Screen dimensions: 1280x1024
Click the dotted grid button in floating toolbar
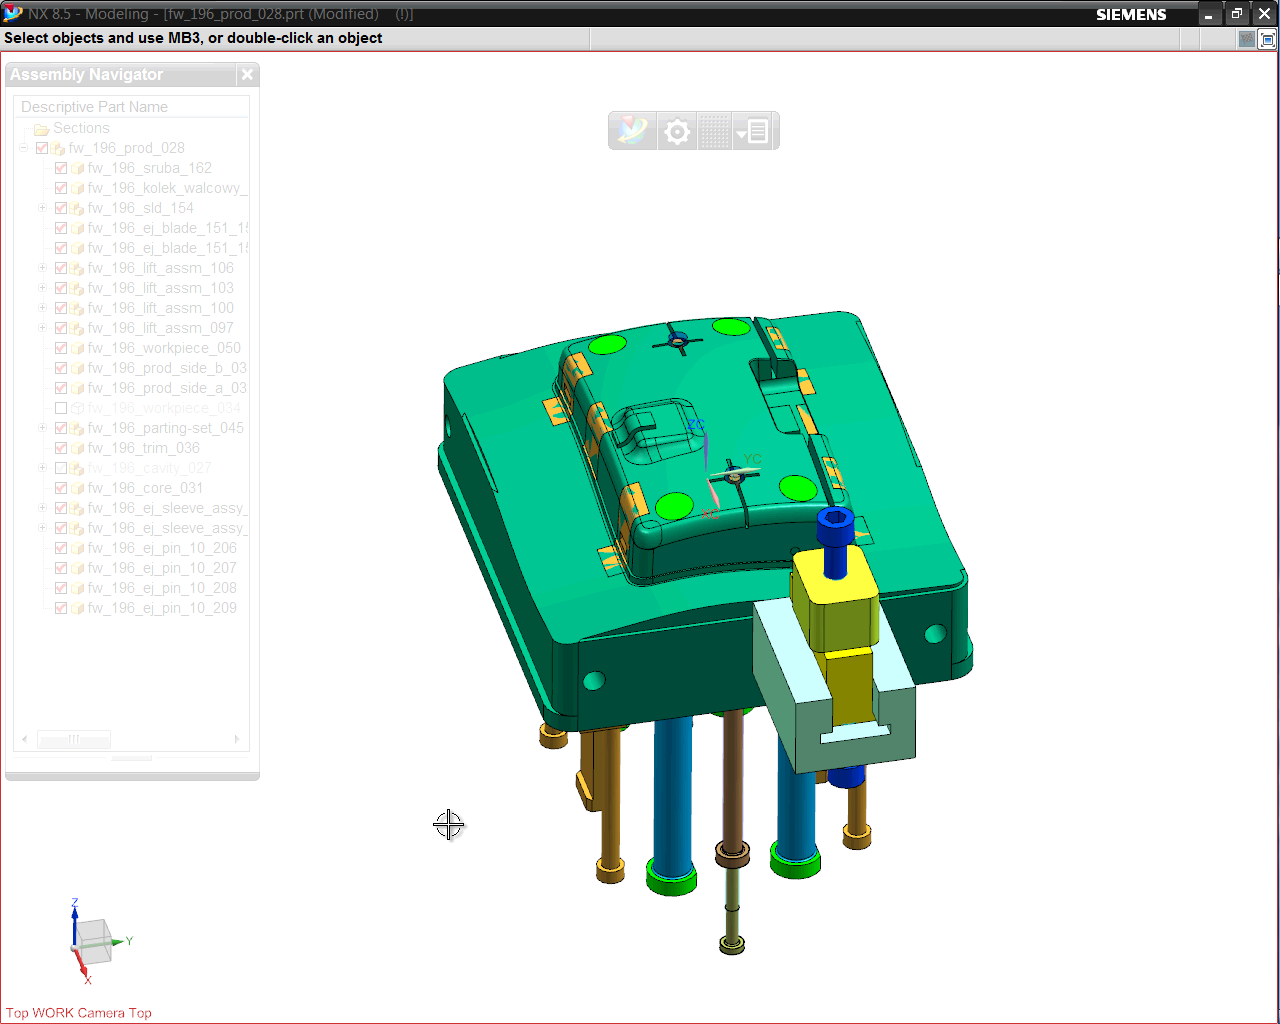pos(714,131)
